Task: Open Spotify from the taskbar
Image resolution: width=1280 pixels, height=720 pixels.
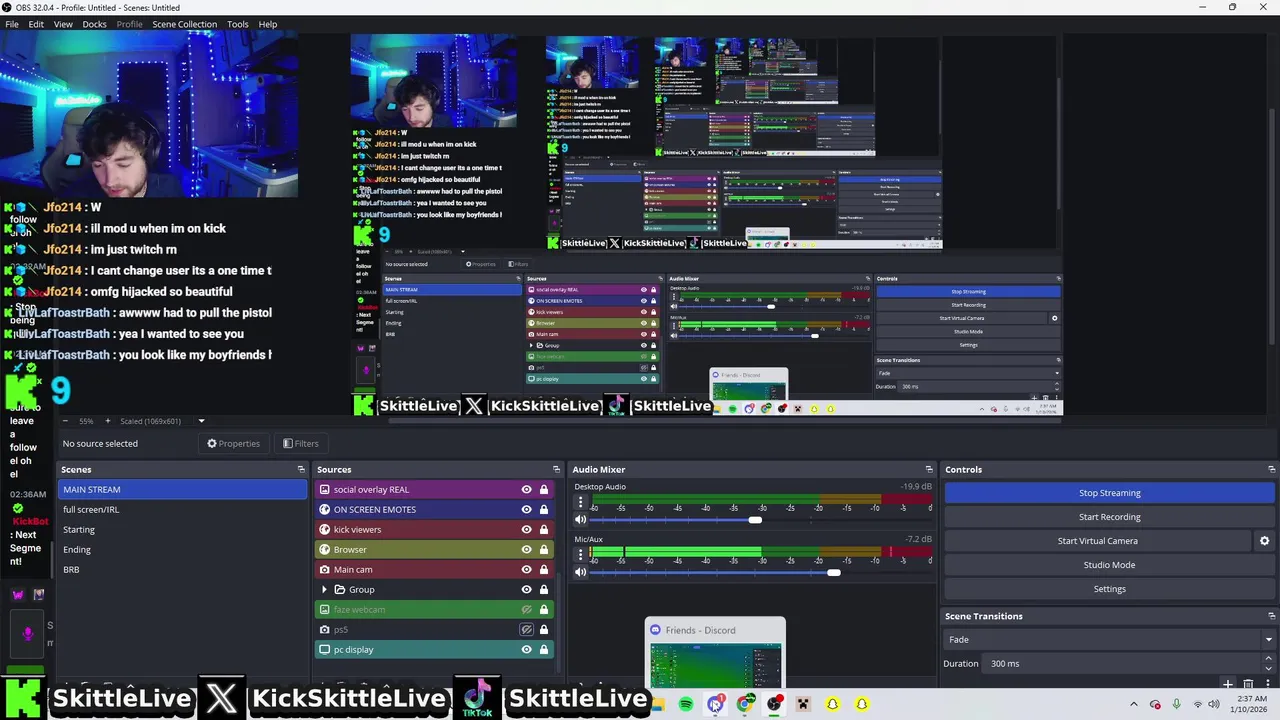Action: pos(686,704)
